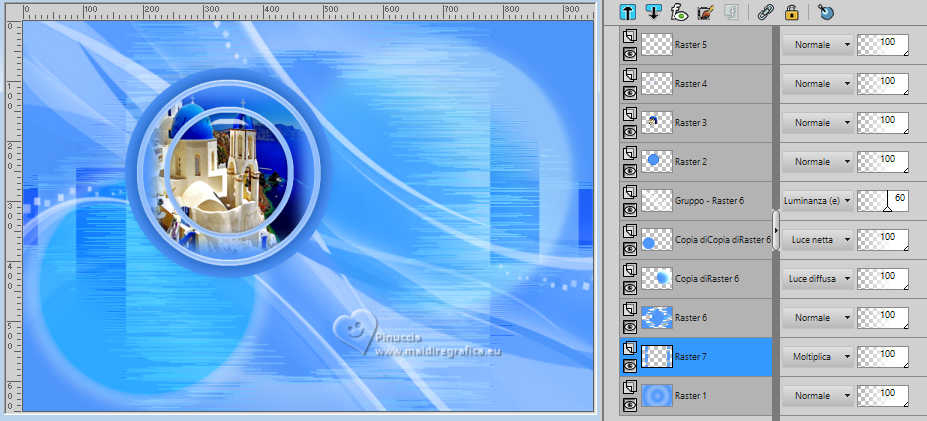Click the up-arrow icon in the layers toolbar
The width and height of the screenshot is (927, 421).
pos(628,11)
